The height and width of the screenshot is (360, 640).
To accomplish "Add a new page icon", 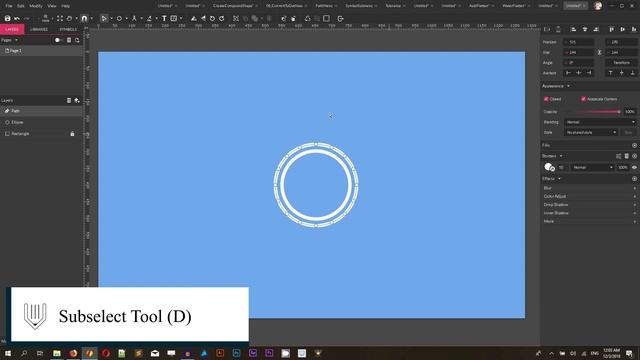I will 77,40.
